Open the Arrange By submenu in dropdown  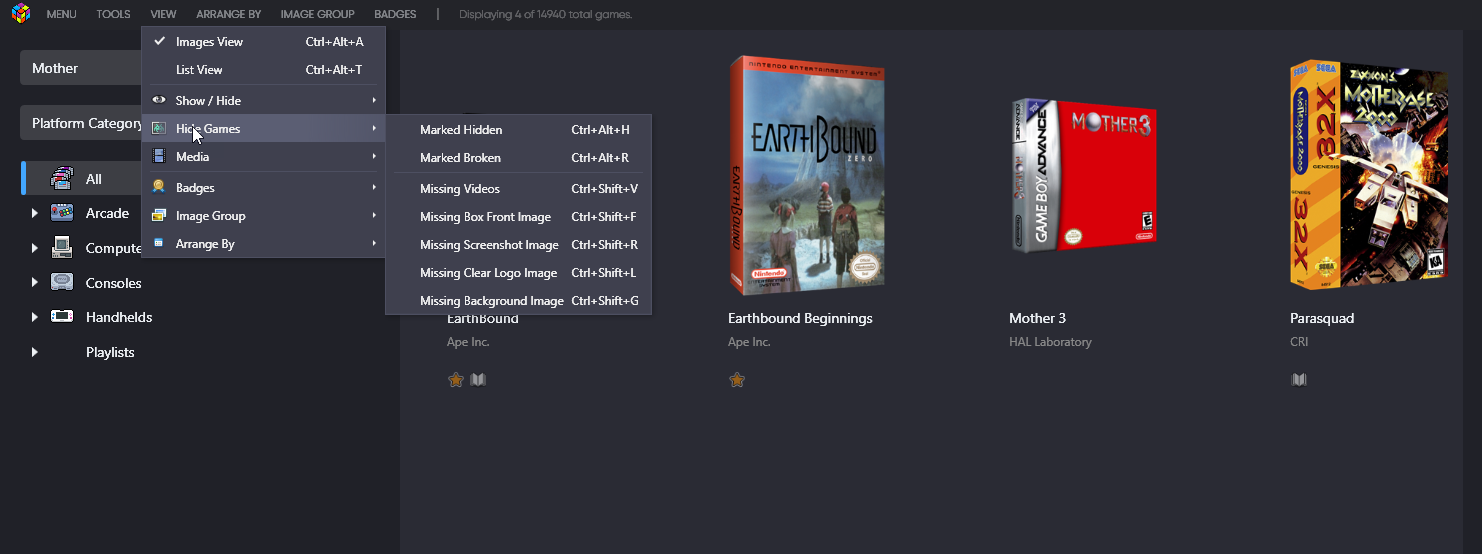click(263, 243)
